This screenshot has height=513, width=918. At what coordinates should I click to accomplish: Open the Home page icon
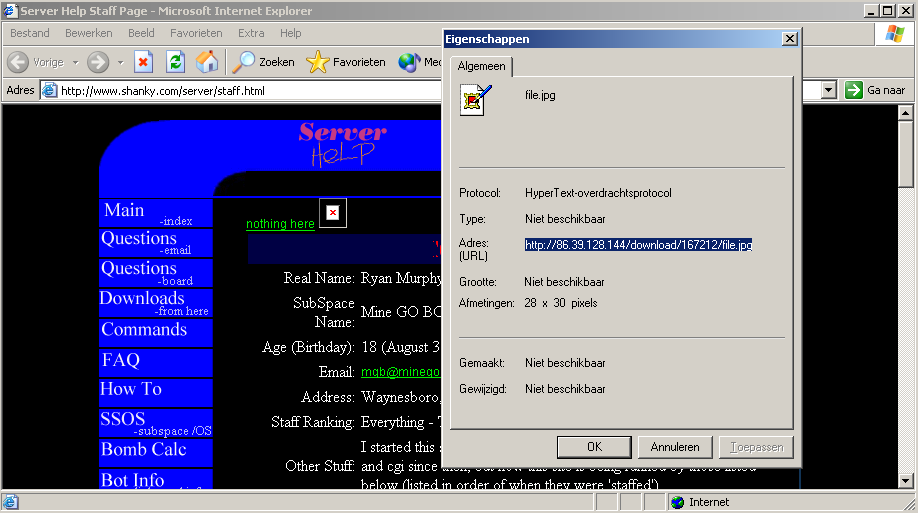(x=207, y=62)
